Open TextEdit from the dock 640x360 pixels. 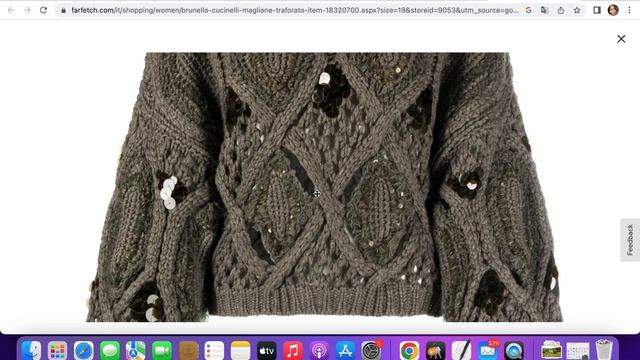[x=462, y=350]
